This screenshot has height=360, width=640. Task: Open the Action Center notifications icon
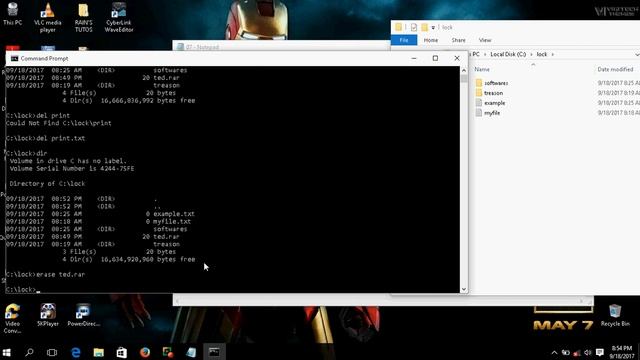[x=600, y=353]
